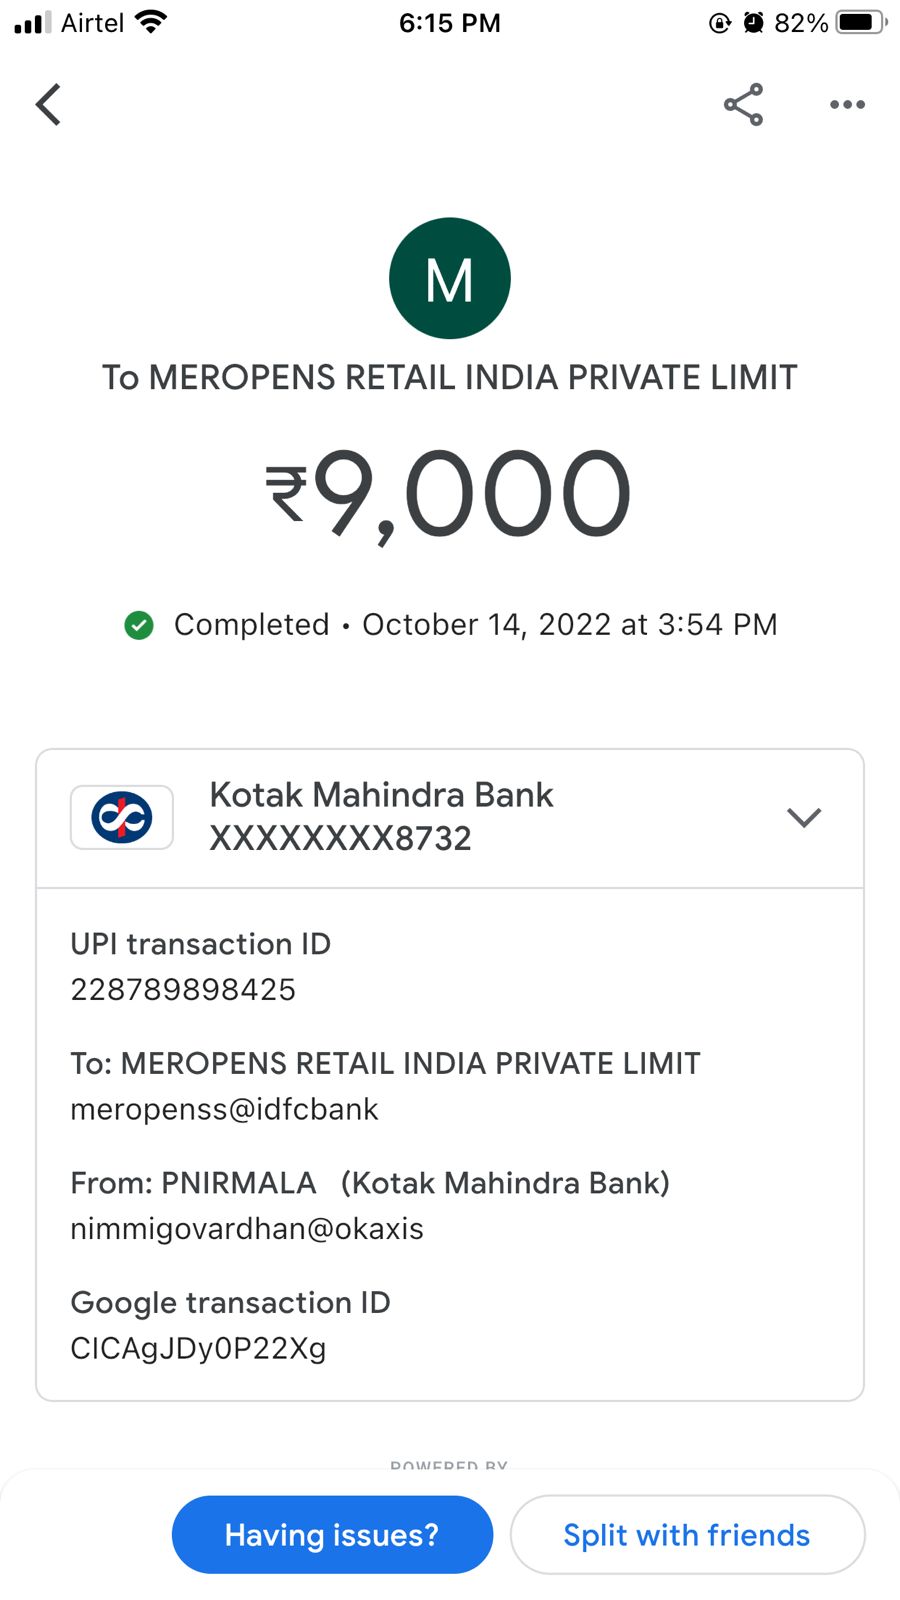
Task: Tap the Kotak Mahindra Bank logo
Action: pyautogui.click(x=122, y=817)
